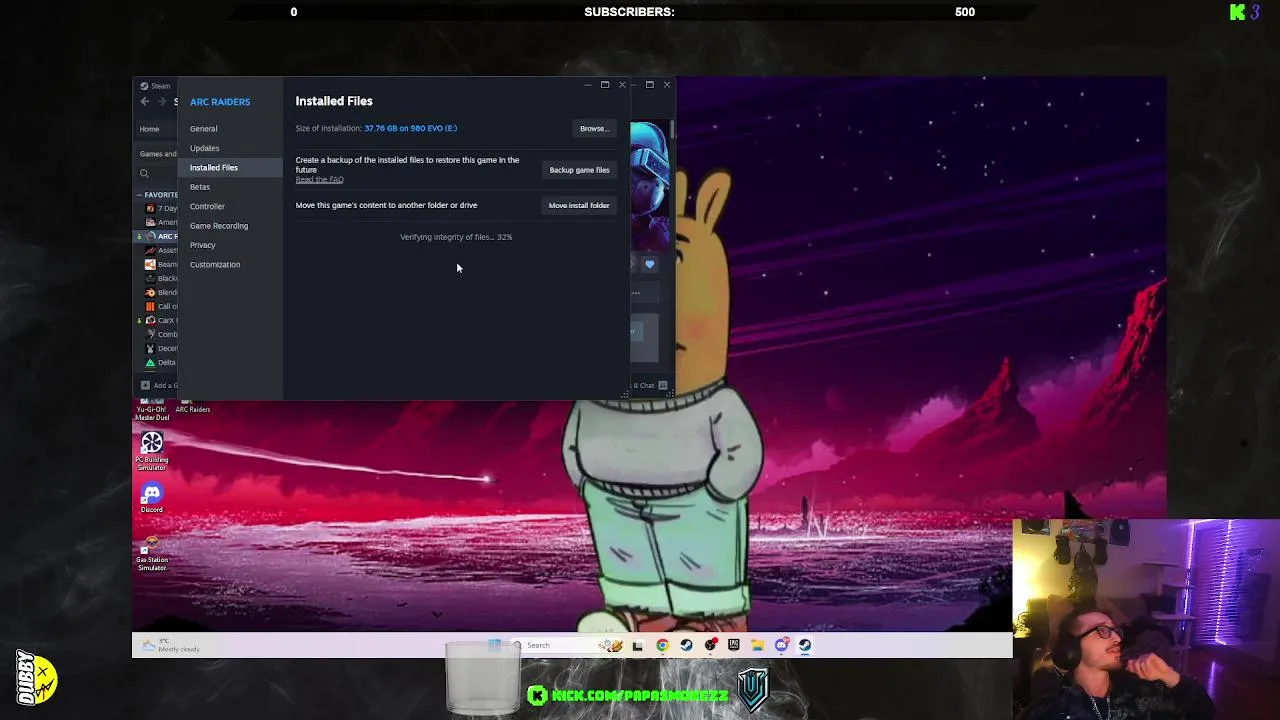1280x720 pixels.
Task: Toggle the blue heart favorite icon
Action: click(x=649, y=264)
